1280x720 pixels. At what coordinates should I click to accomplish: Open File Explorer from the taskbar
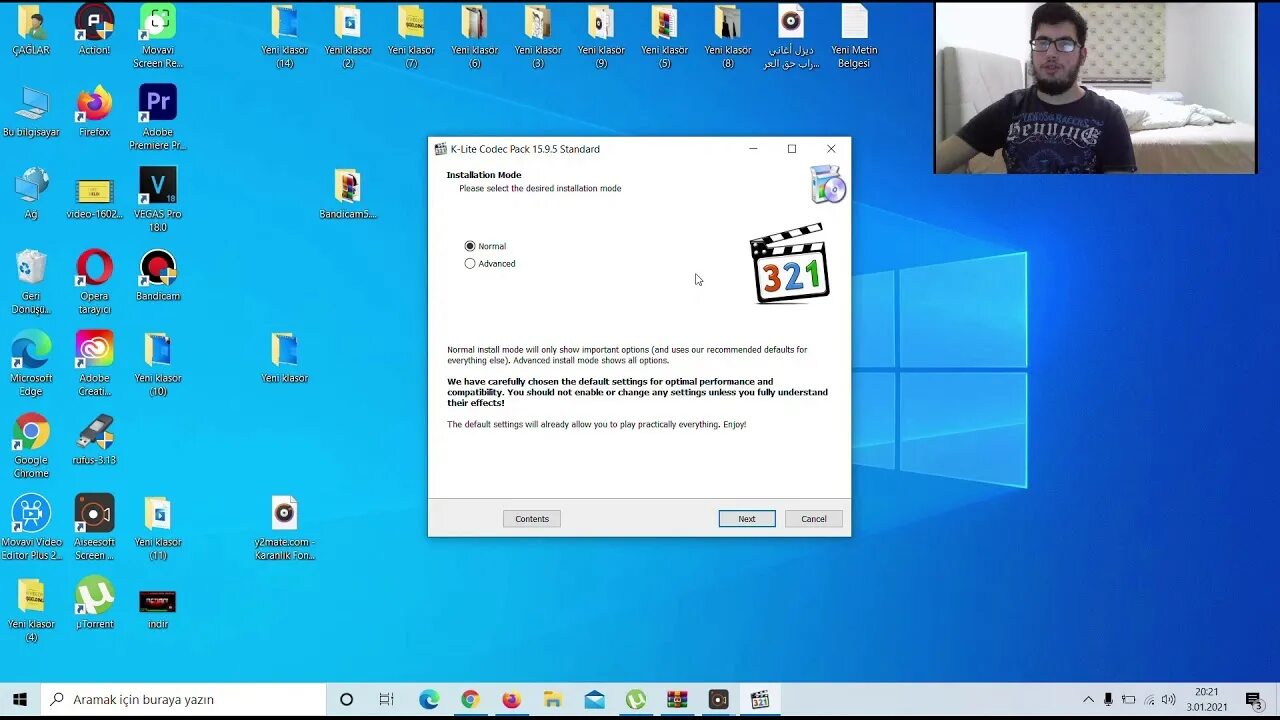(553, 699)
